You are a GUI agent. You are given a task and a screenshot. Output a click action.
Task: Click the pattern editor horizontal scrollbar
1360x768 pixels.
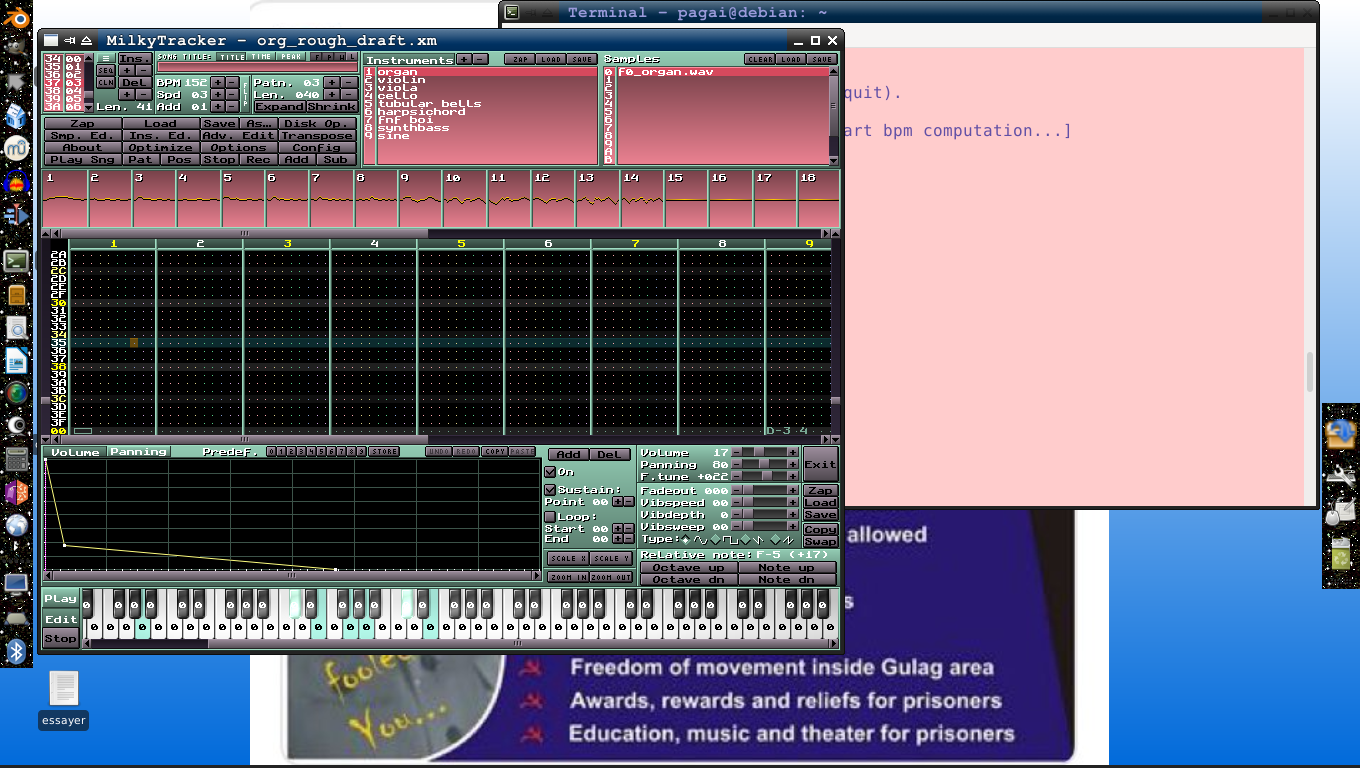tap(440, 439)
